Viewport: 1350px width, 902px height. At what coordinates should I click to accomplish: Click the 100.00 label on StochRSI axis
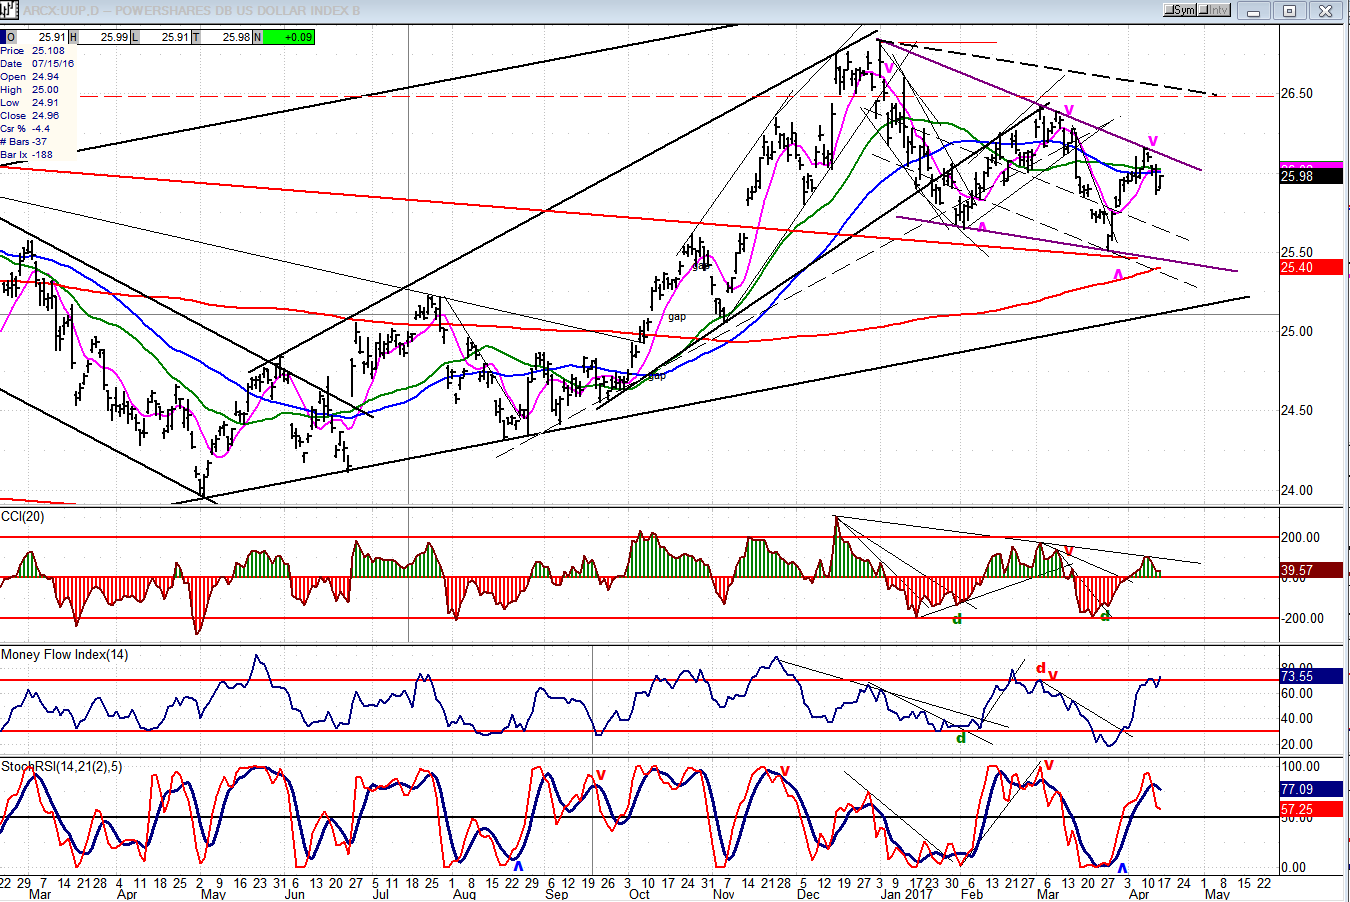[1300, 767]
